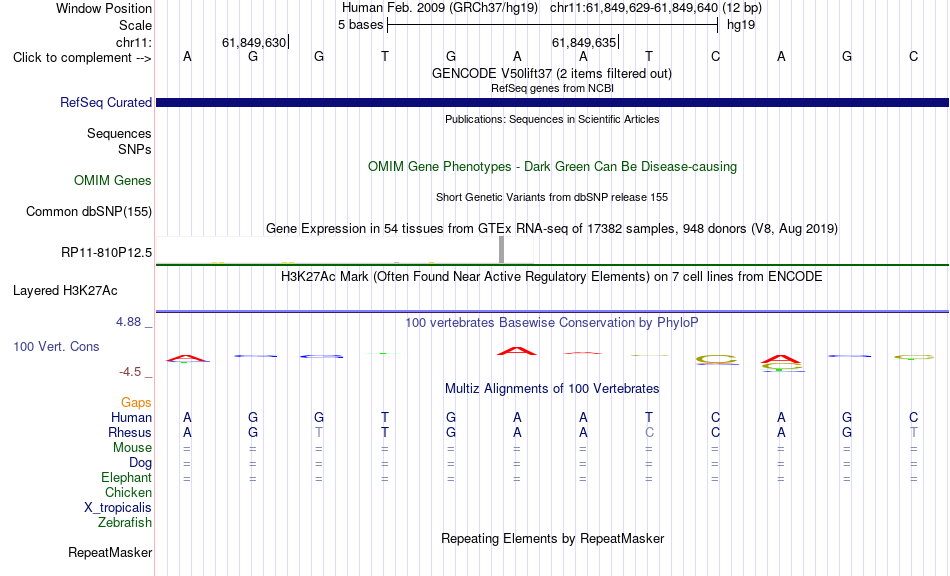950x576 pixels.
Task: Click the Window Position label
Action: coord(104,8)
